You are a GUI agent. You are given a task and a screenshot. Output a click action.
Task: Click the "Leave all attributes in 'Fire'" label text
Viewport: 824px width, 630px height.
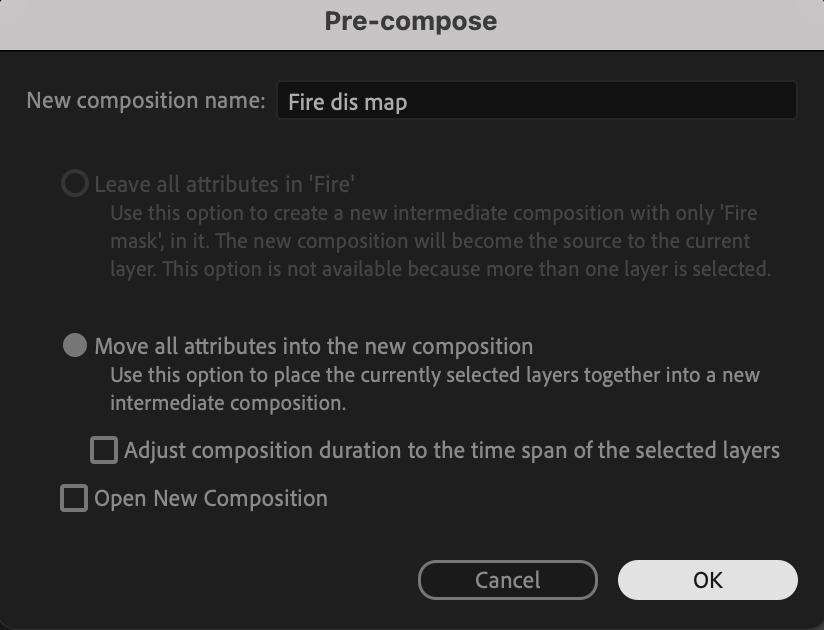pos(225,184)
